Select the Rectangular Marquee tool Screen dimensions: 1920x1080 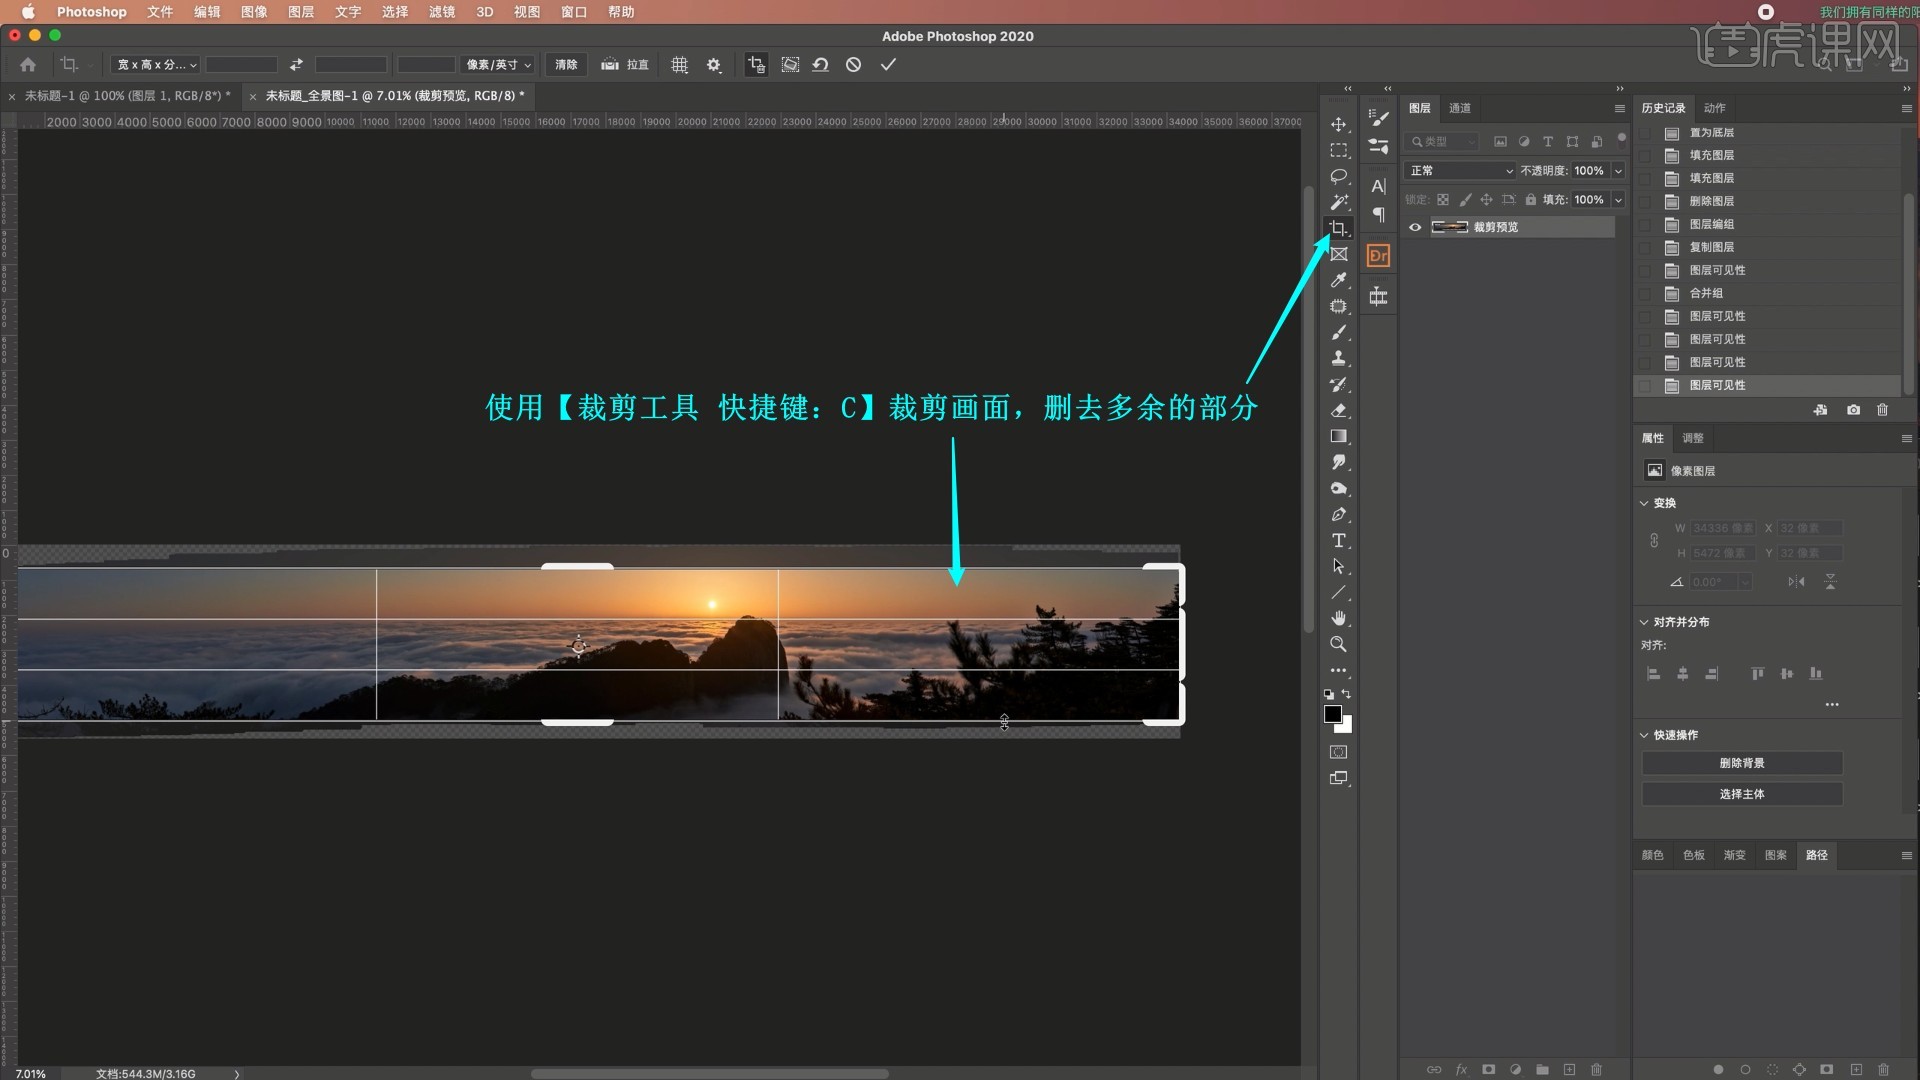(1338, 150)
